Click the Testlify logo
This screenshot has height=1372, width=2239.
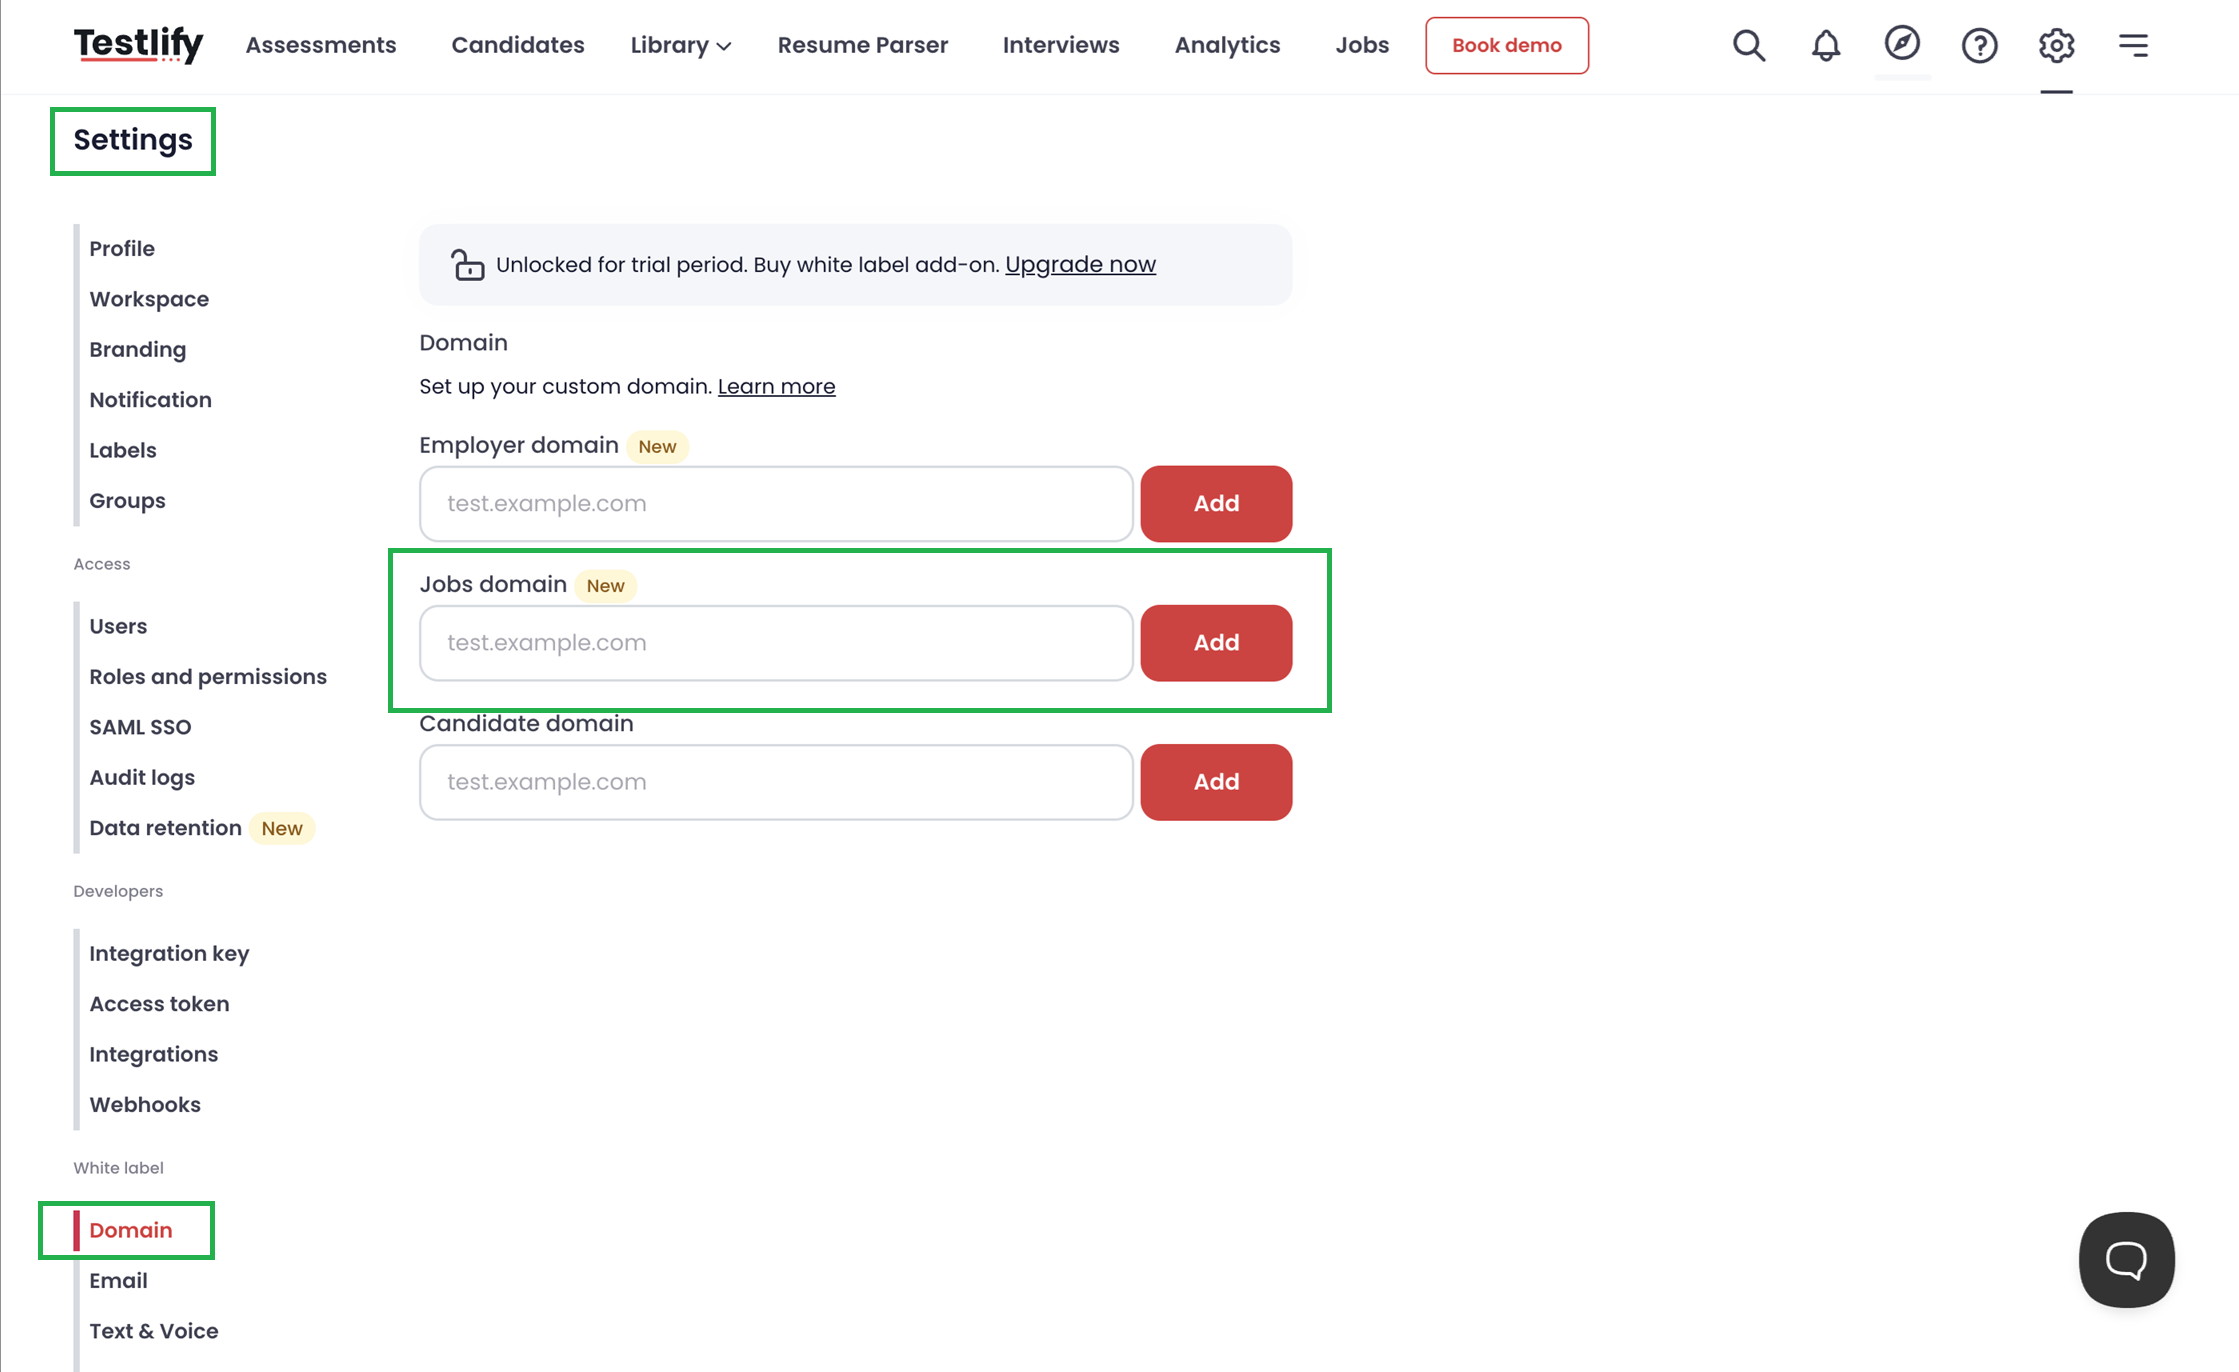138,45
